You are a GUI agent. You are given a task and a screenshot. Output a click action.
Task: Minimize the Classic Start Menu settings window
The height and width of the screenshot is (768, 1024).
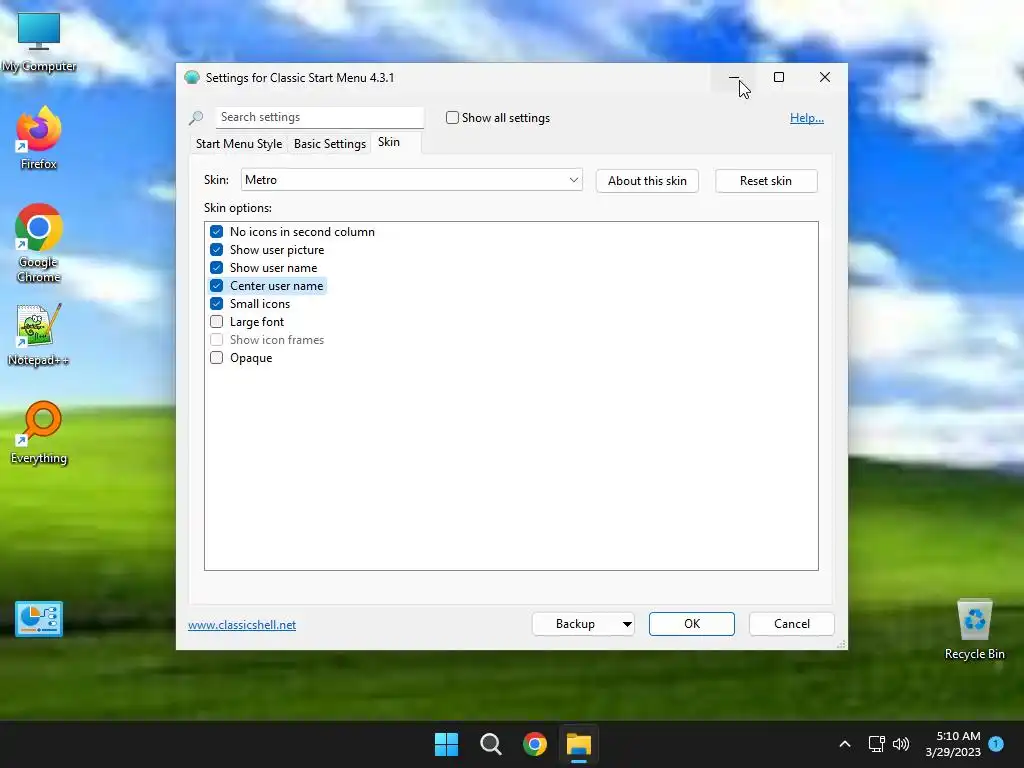pyautogui.click(x=733, y=78)
